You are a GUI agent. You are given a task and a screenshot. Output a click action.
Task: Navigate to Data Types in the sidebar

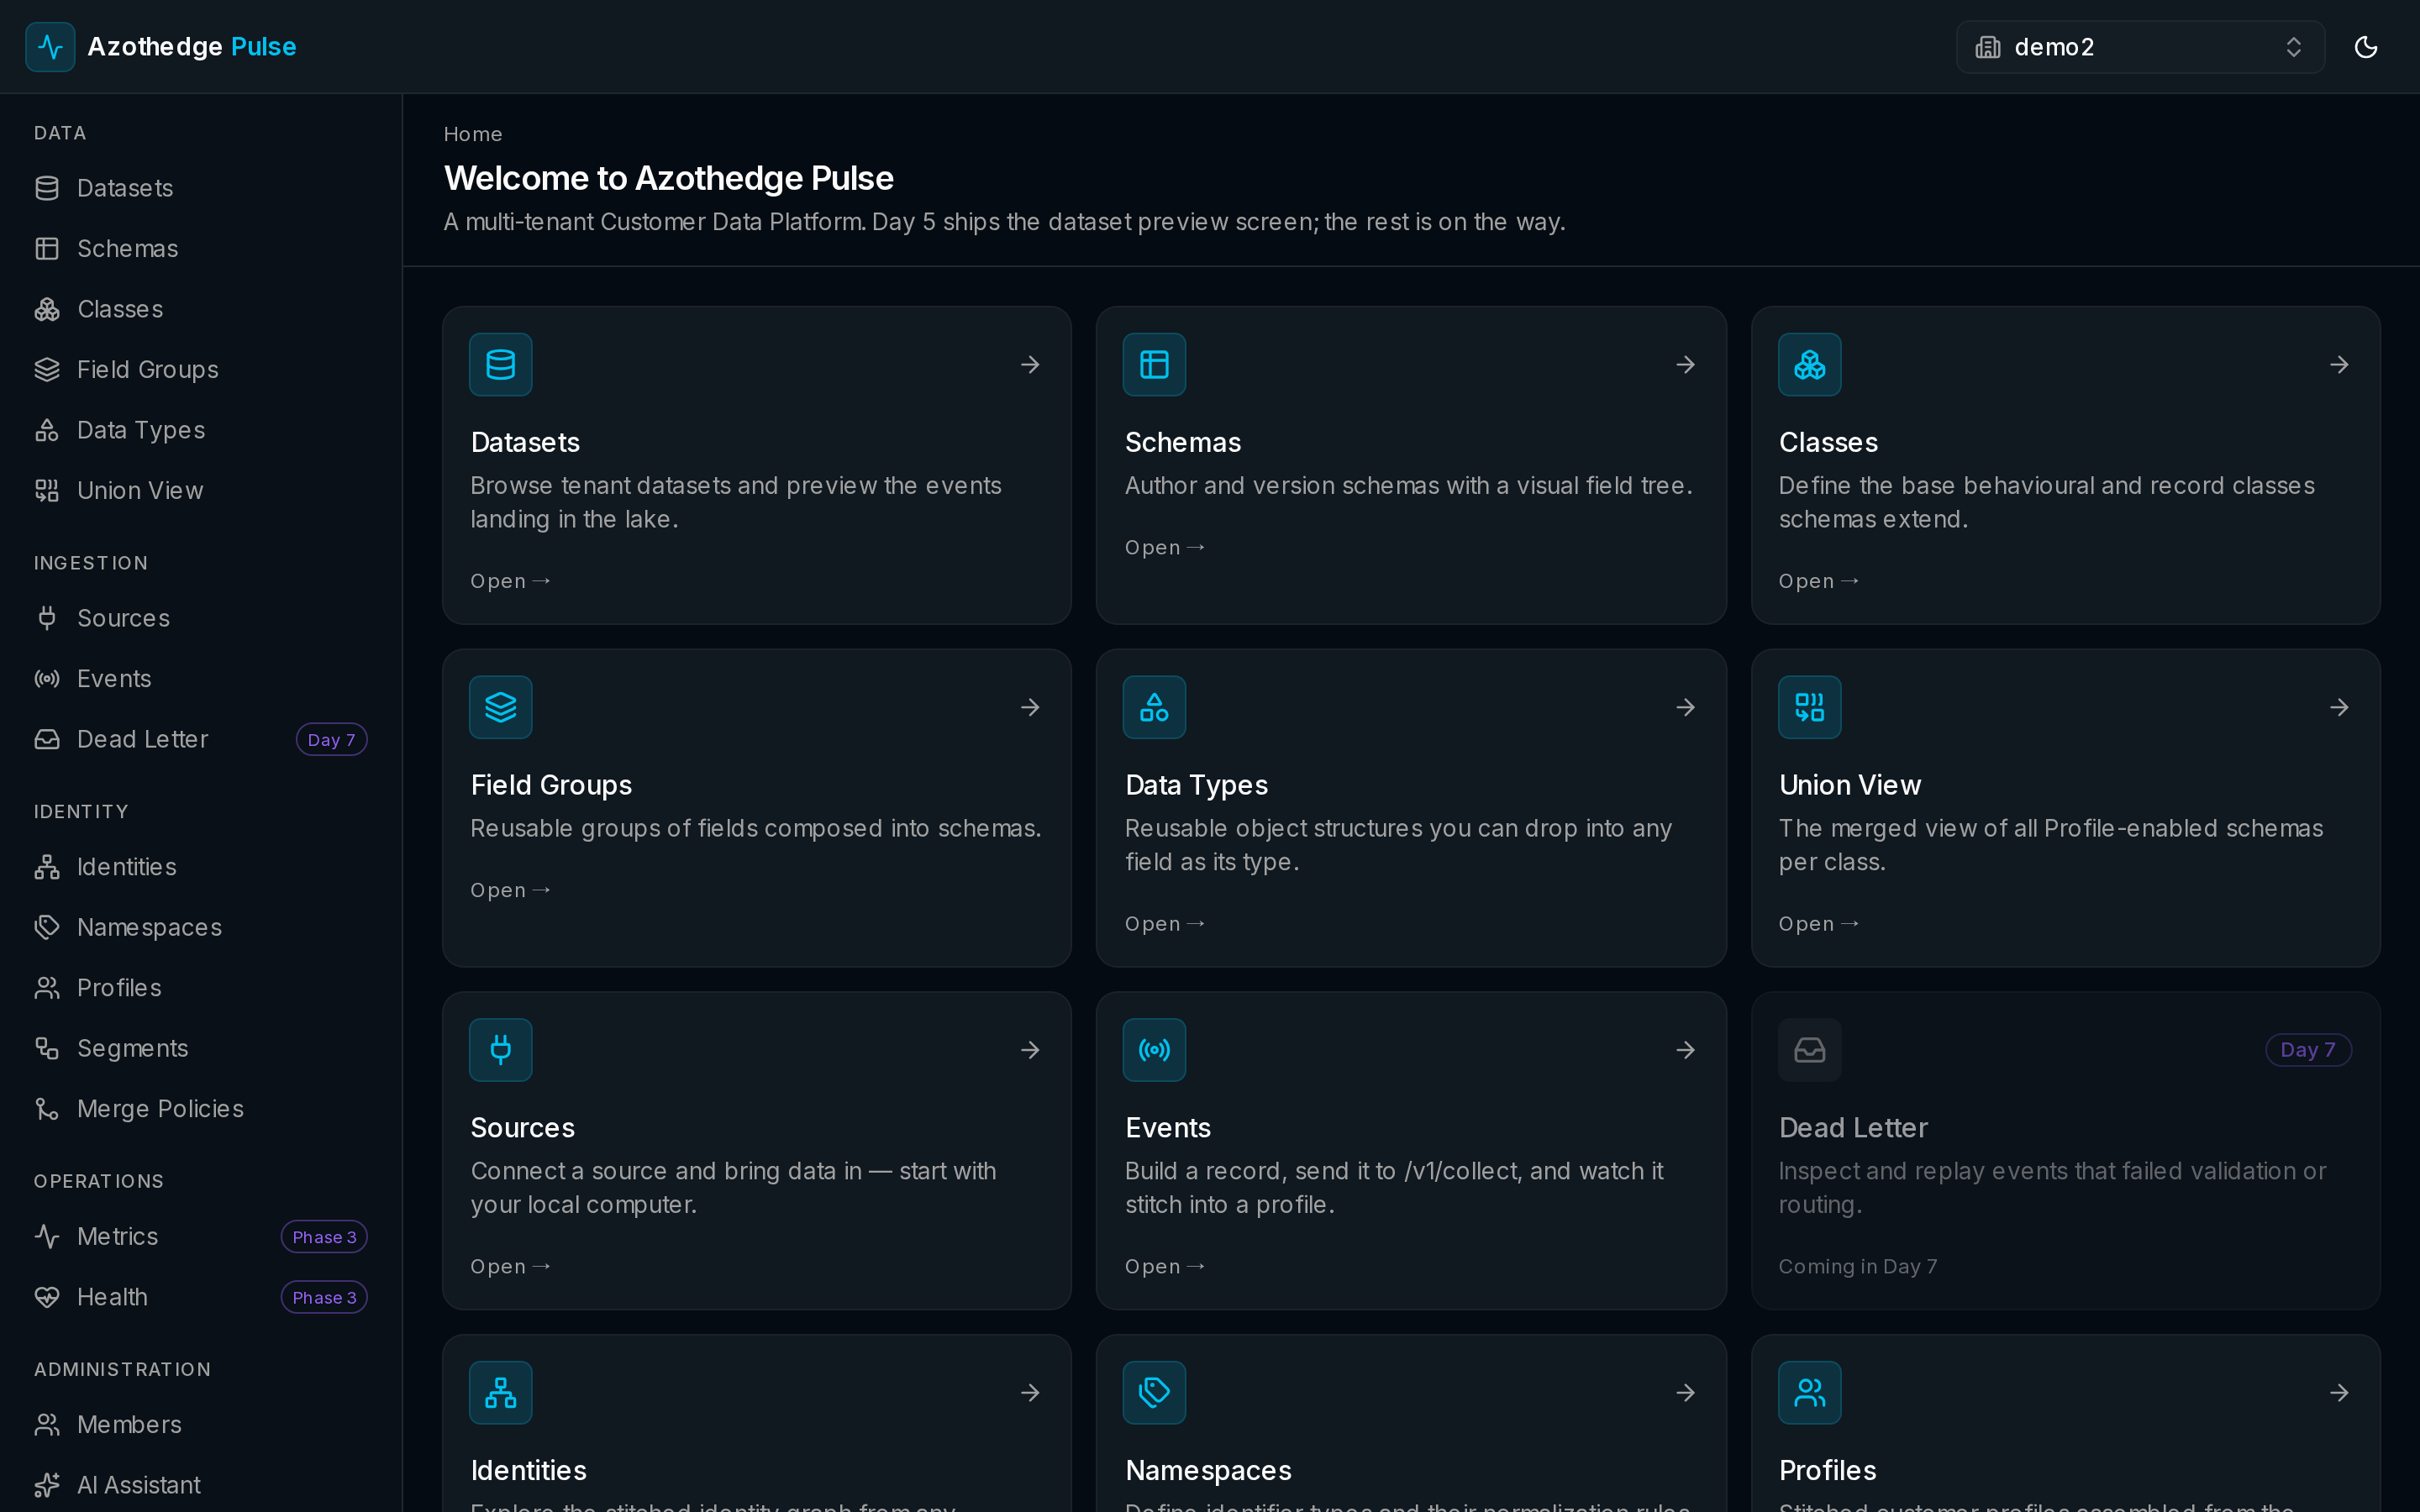200,430
